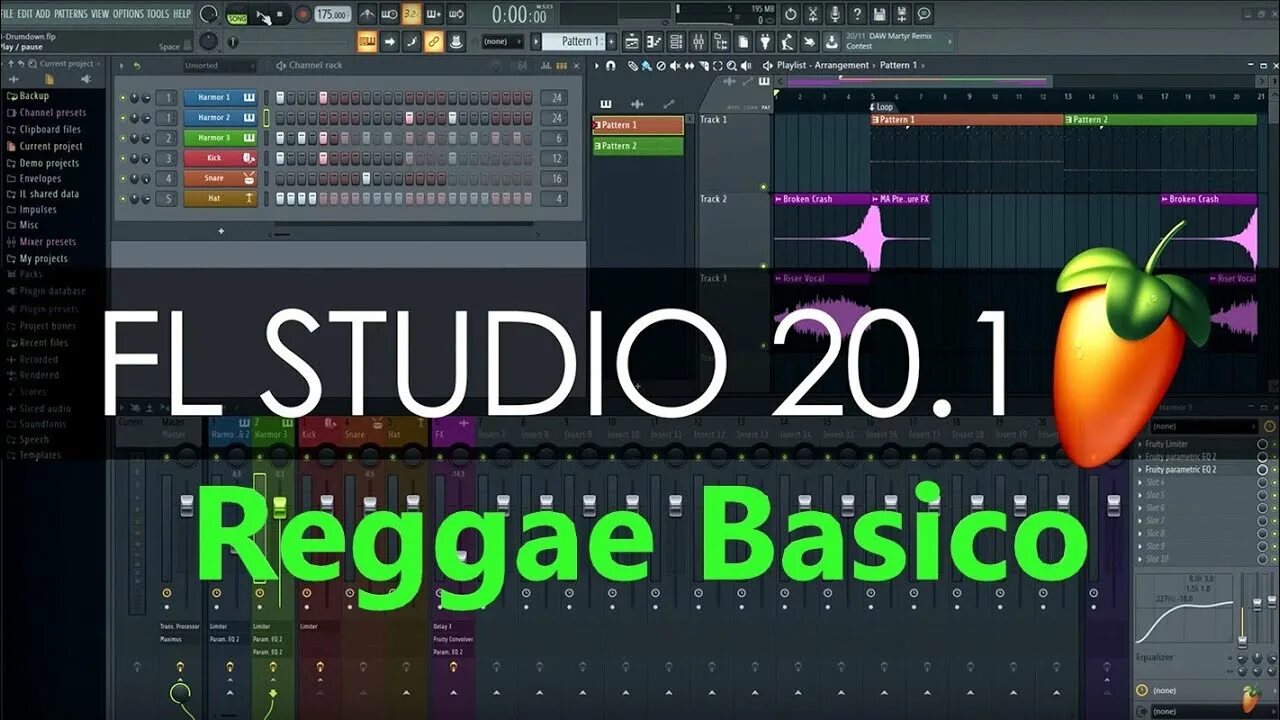Click the main volume knob left of SONG
Screen dimensions: 1280x720
tap(208, 14)
